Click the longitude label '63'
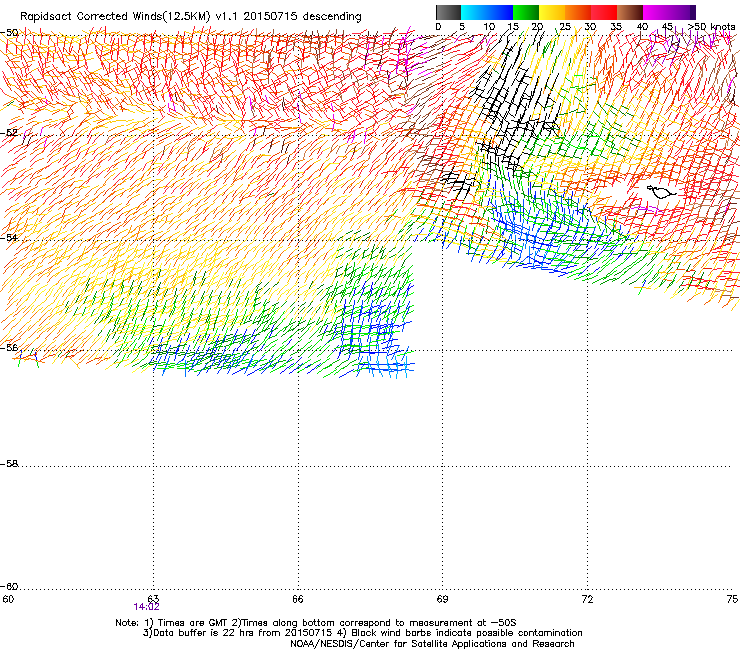Viewport: 740px width, 650px height. [153, 599]
